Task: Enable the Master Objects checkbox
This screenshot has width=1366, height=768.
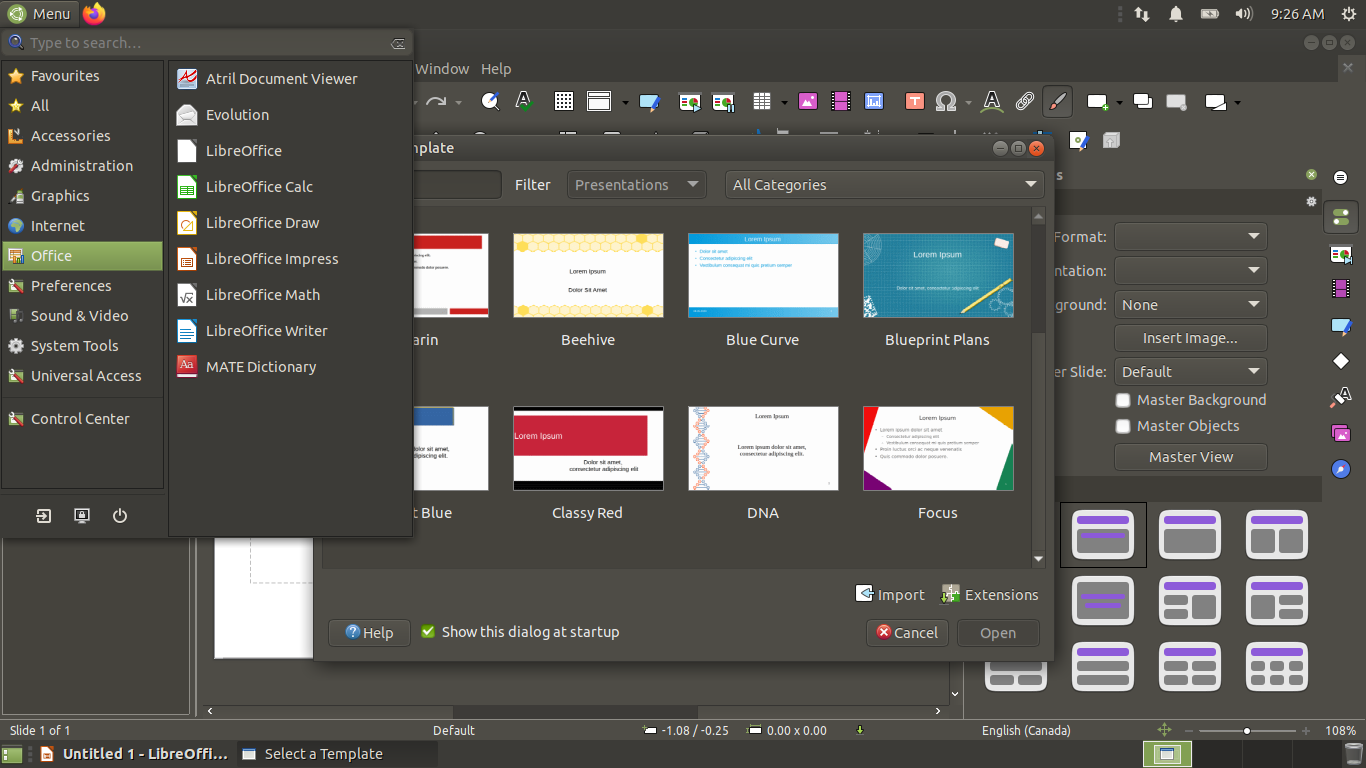Action: tap(1123, 426)
